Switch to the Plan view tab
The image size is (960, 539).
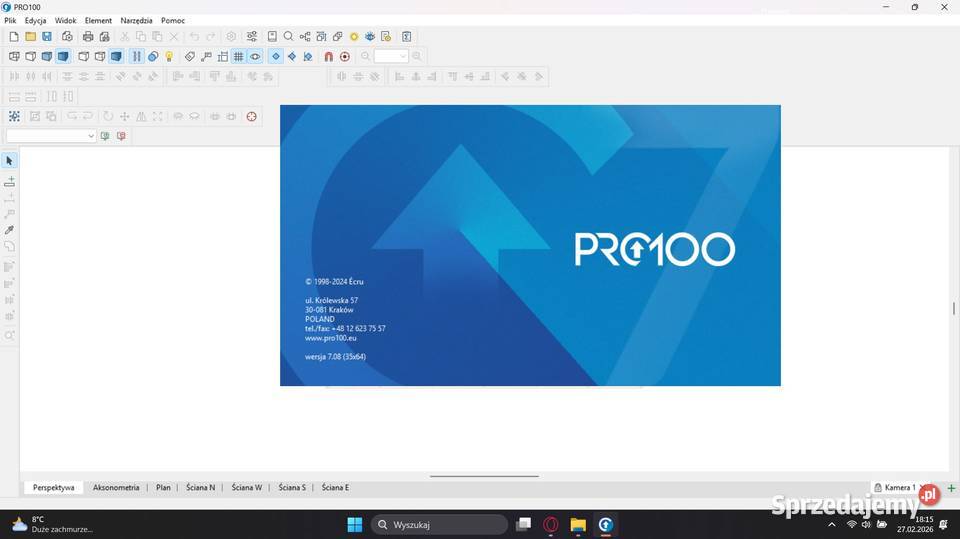pos(163,488)
